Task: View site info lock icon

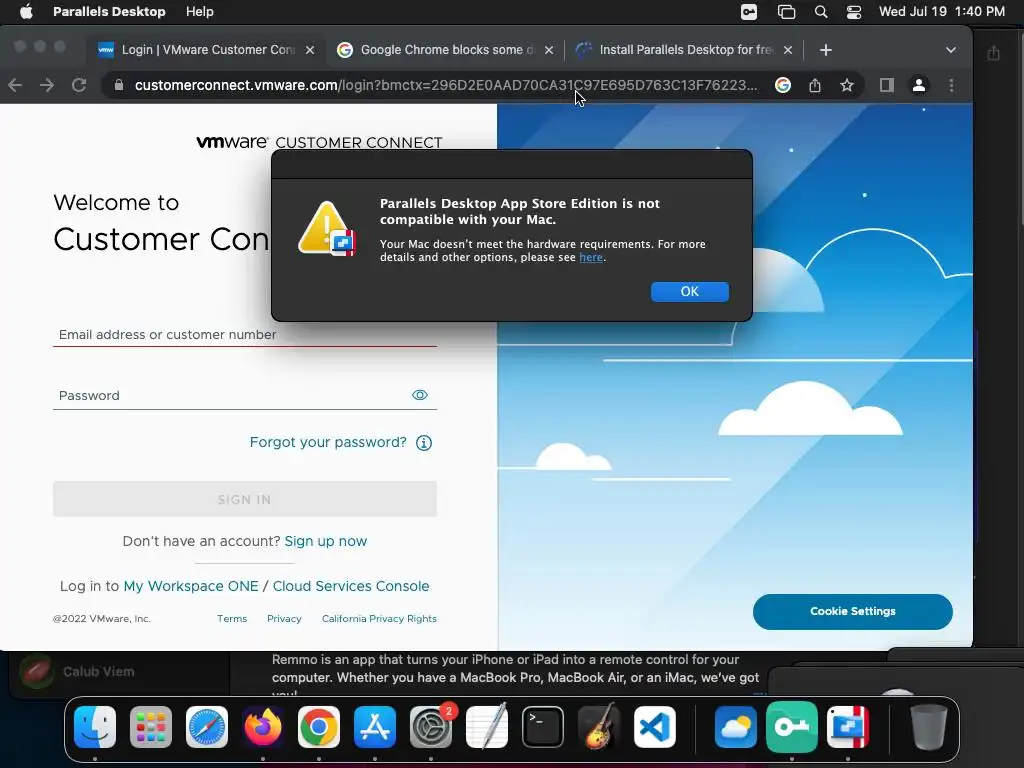Action: coord(118,85)
